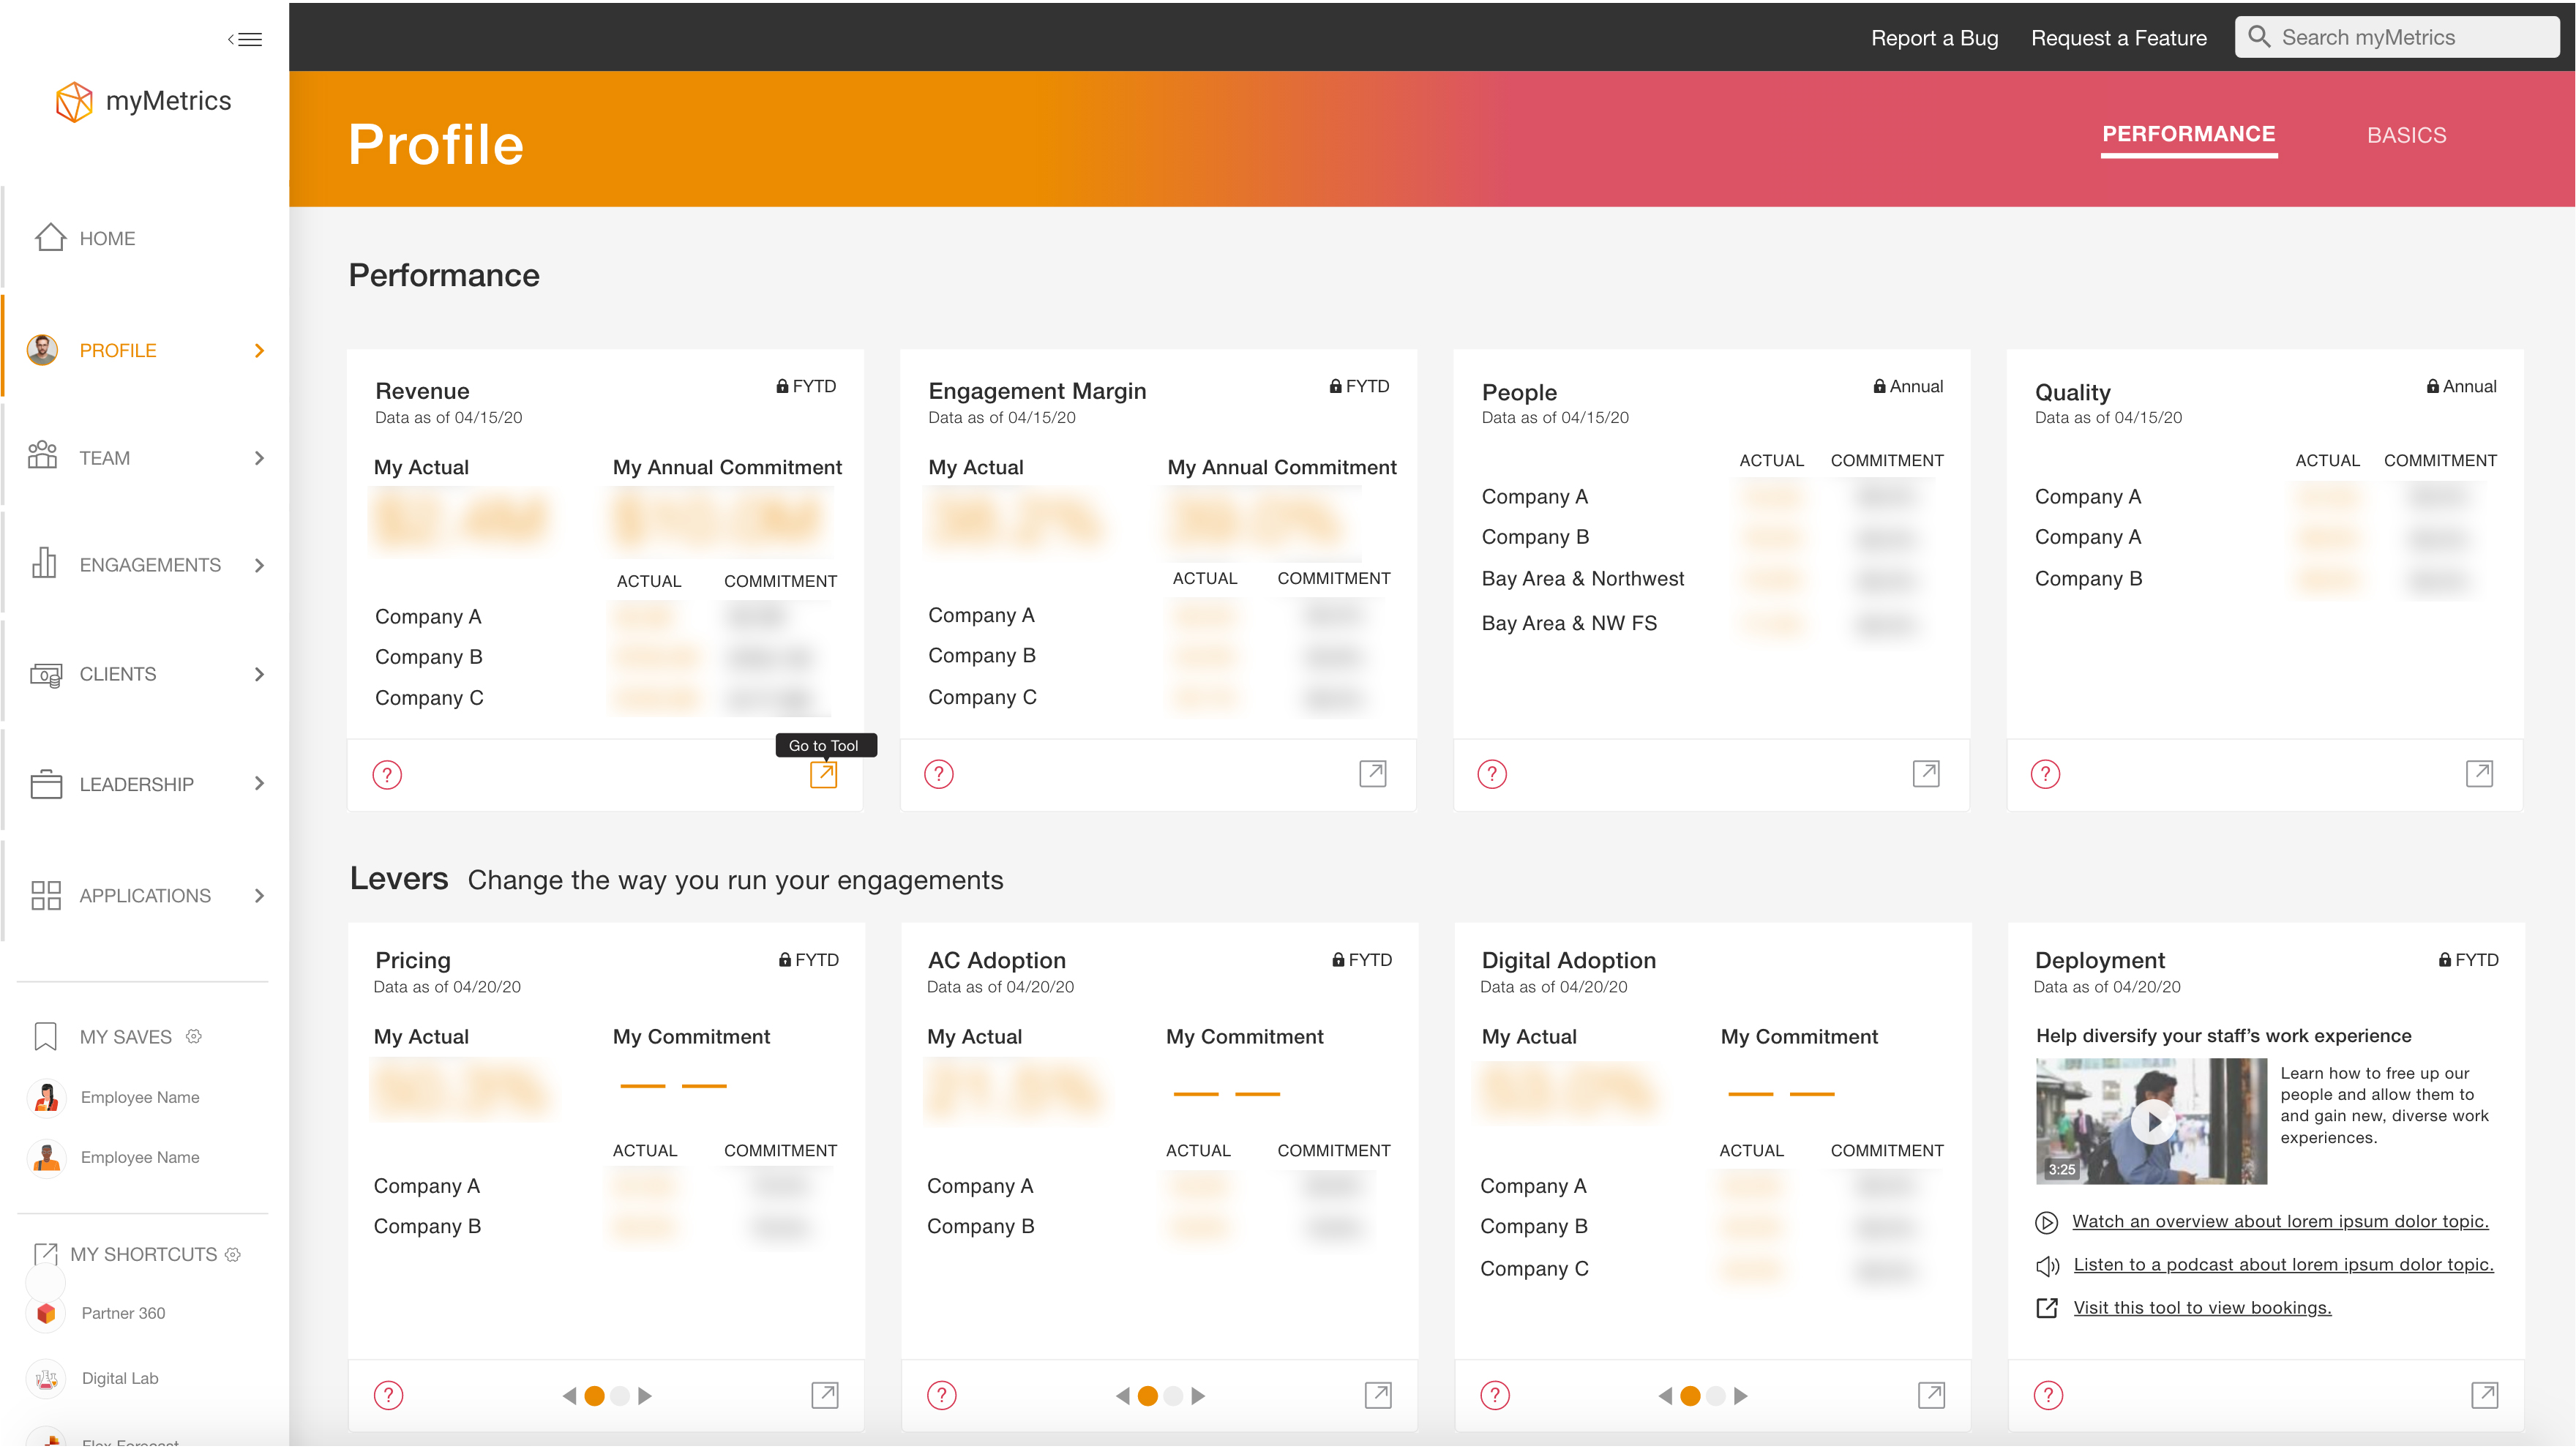The image size is (2576, 1449).
Task: Open help for Engagement Margin card
Action: tap(939, 774)
